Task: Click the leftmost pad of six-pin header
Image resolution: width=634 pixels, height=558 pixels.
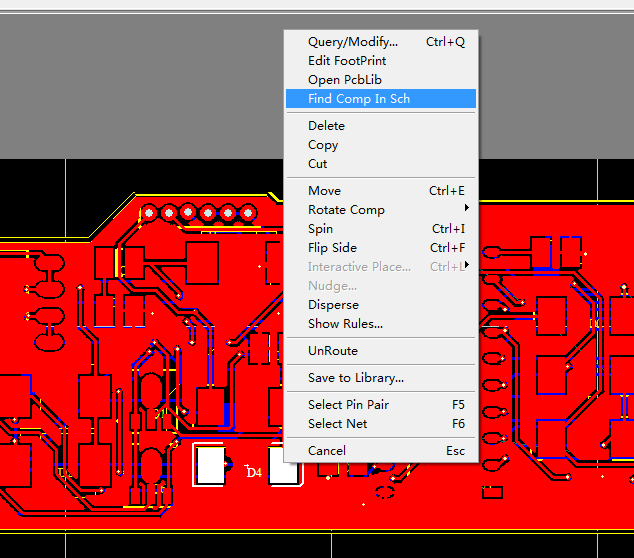Action: pyautogui.click(x=150, y=213)
